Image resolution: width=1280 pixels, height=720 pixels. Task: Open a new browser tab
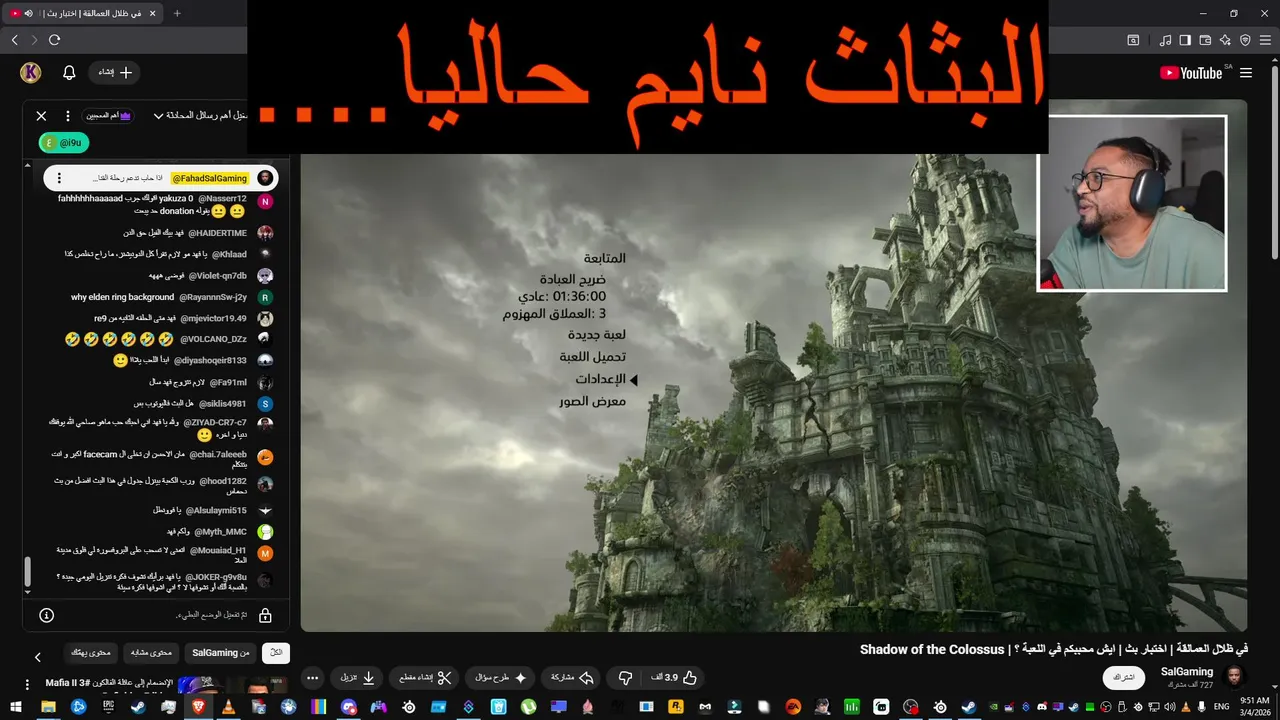(177, 13)
